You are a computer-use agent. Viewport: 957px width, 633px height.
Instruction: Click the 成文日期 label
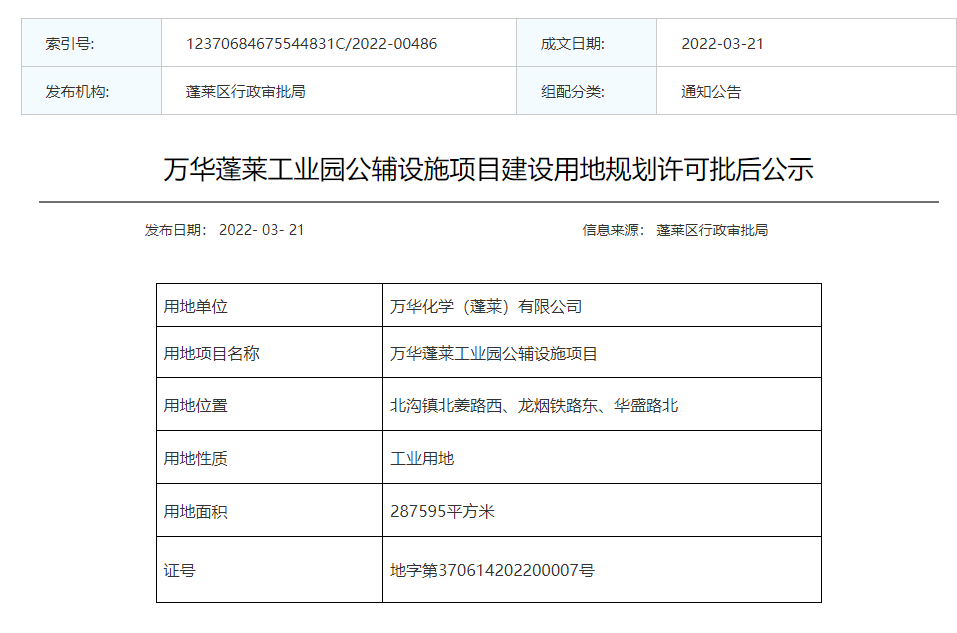click(x=572, y=44)
